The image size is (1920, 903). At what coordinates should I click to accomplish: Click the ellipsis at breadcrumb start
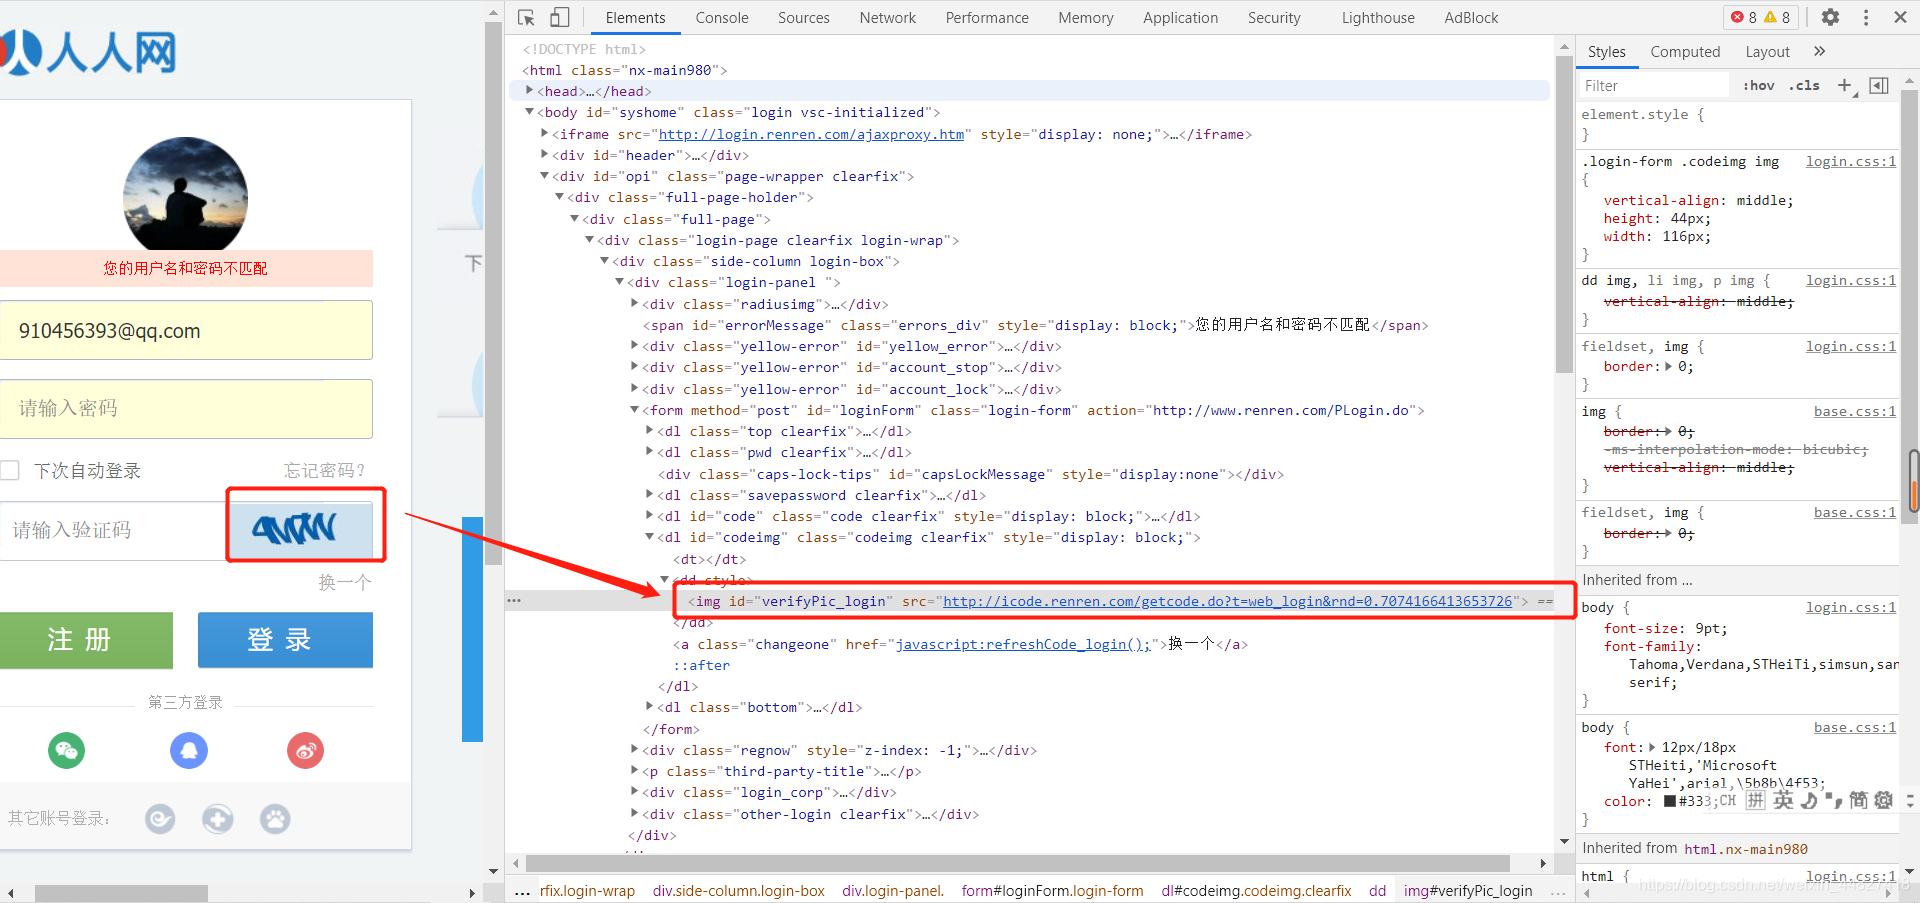522,890
